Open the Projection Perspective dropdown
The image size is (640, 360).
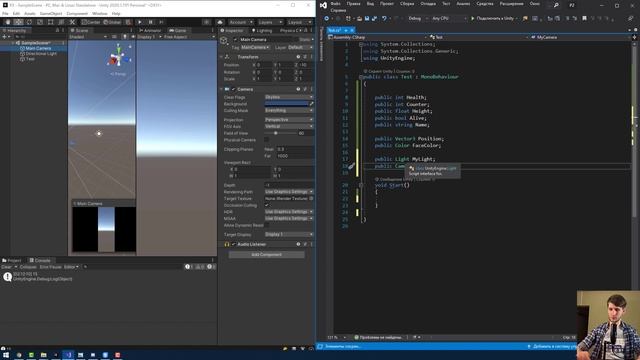click(289, 120)
